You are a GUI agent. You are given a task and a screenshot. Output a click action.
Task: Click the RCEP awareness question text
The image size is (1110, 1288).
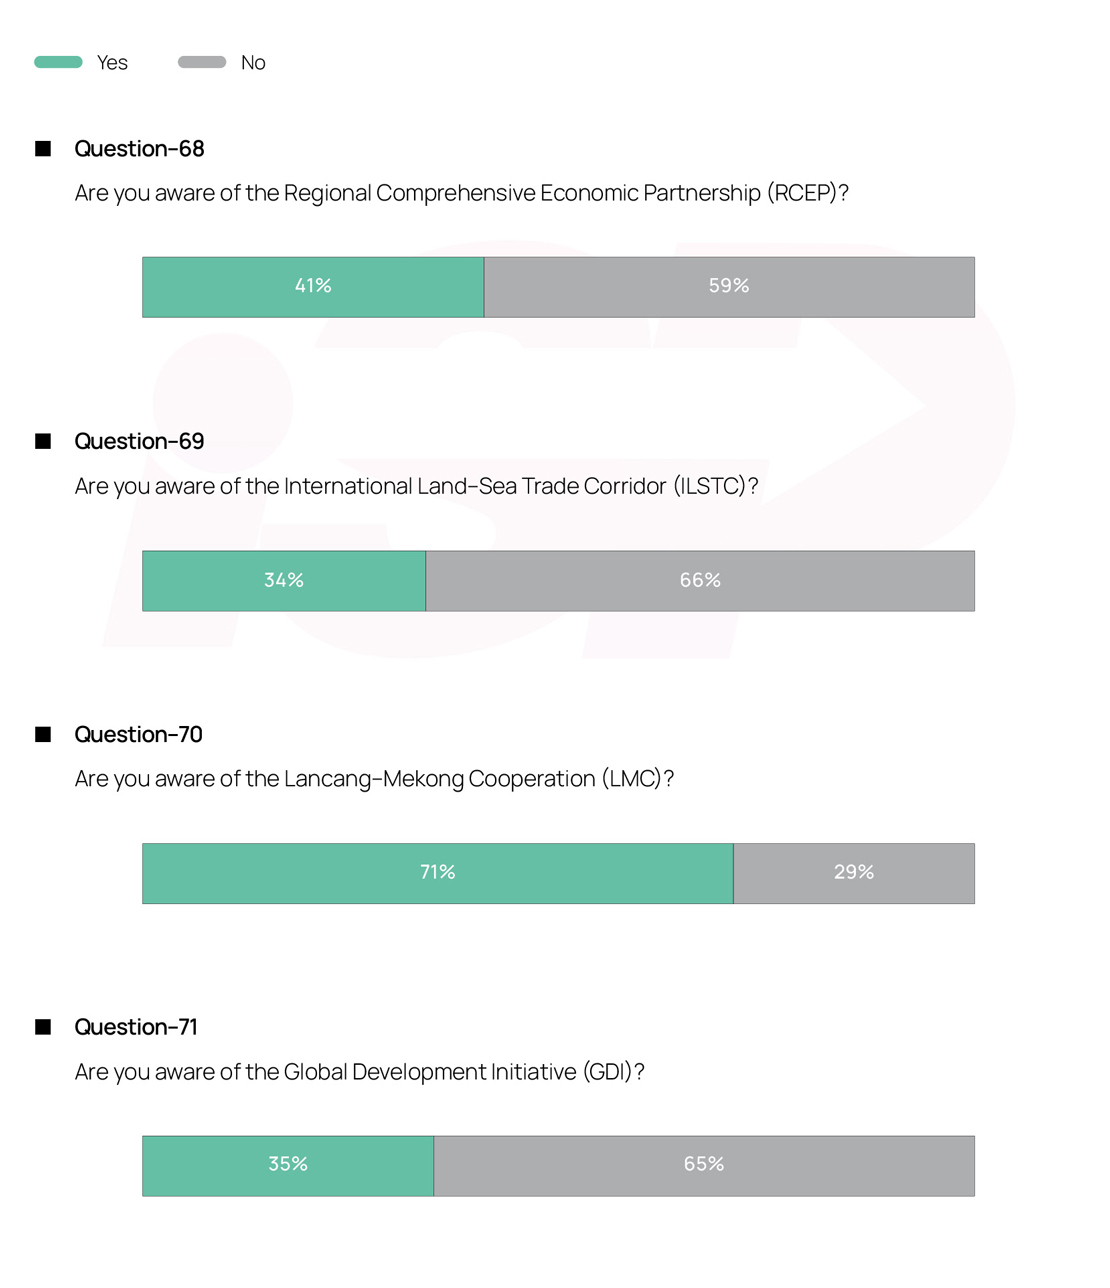coord(461,193)
